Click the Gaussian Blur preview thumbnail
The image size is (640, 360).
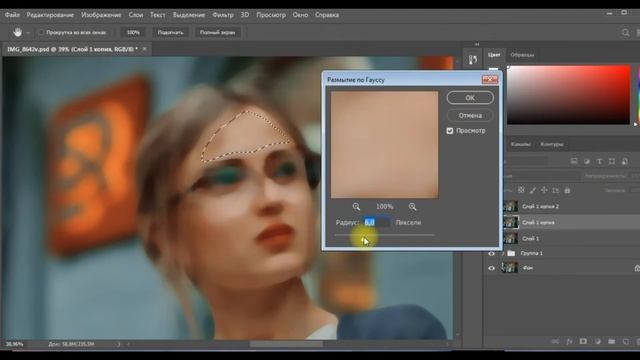coord(384,144)
